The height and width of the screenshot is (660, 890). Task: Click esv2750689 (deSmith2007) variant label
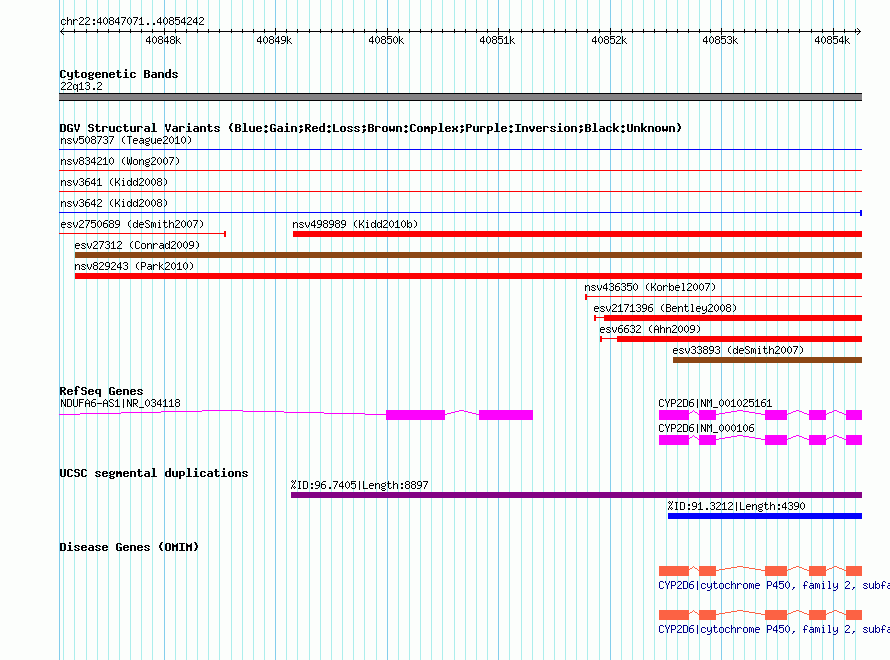coord(132,224)
